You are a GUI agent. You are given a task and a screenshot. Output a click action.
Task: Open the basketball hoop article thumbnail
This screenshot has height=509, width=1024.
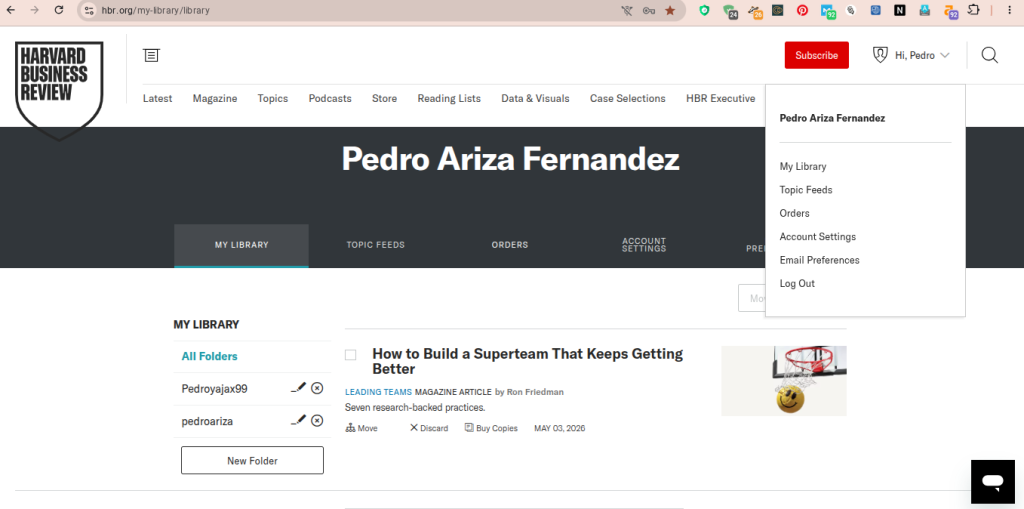pyautogui.click(x=784, y=381)
